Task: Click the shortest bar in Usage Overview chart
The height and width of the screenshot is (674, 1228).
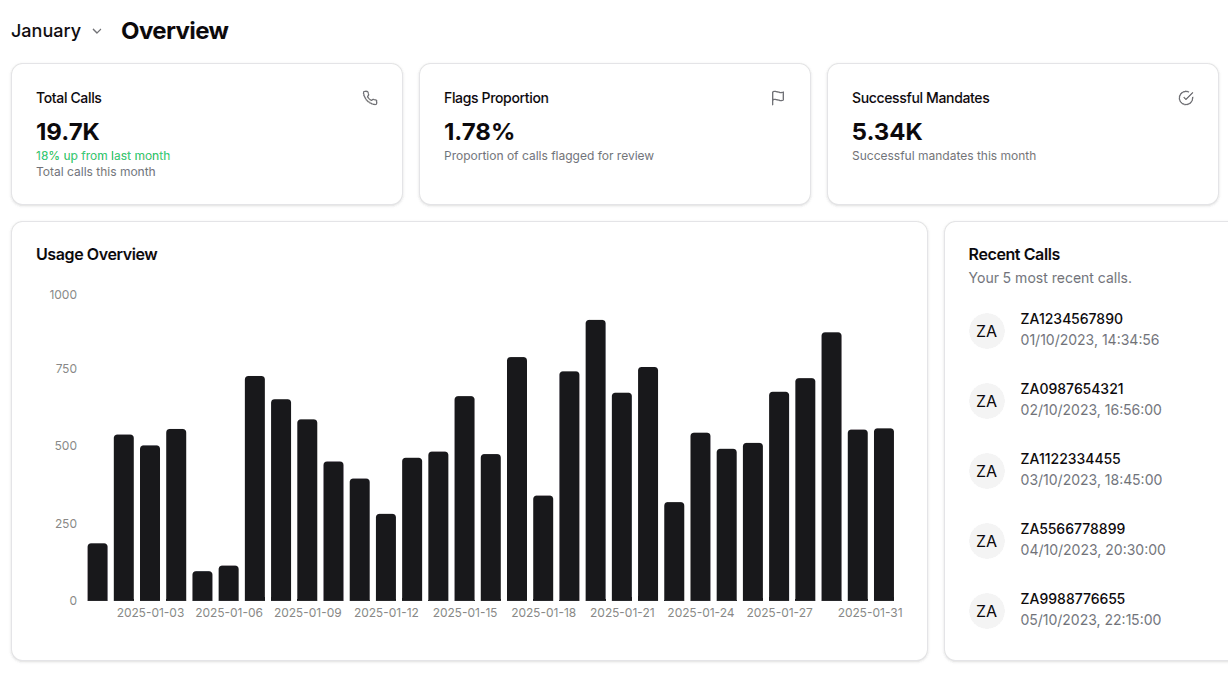Action: click(x=202, y=586)
